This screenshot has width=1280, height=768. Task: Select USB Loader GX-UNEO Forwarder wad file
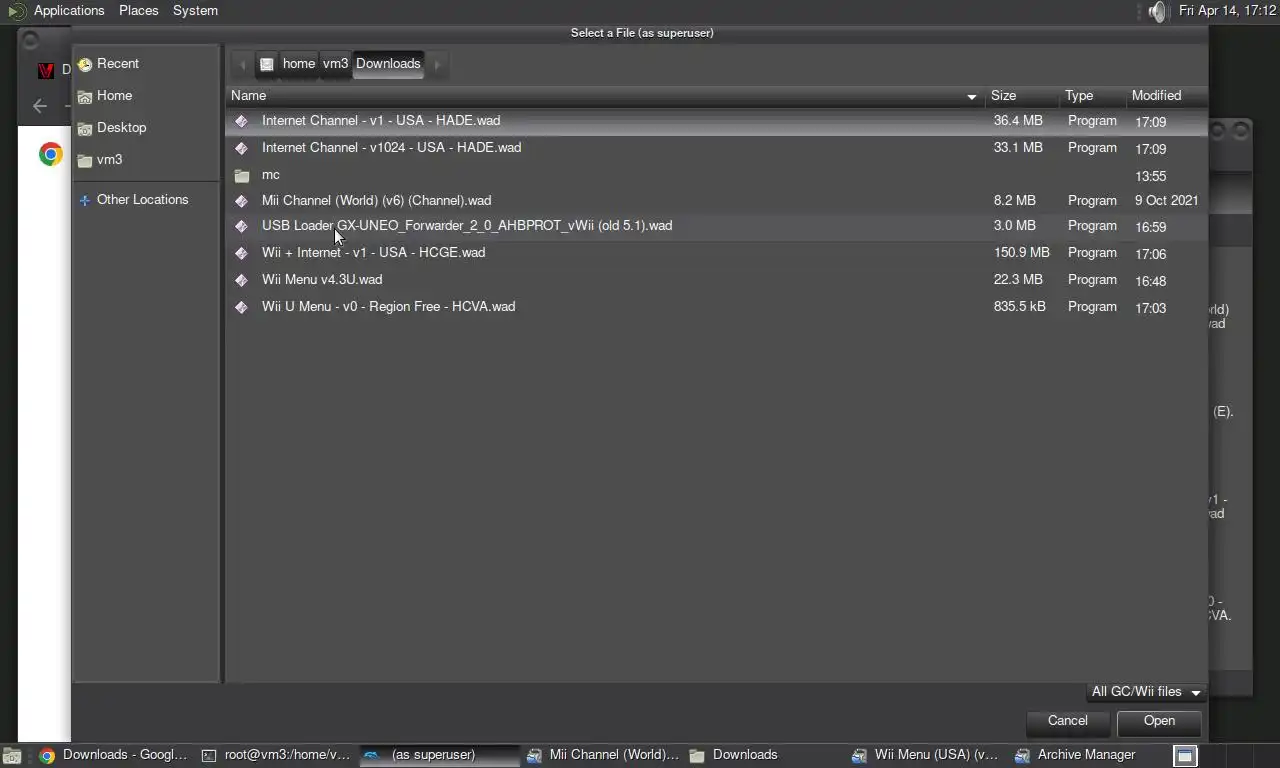pos(716,226)
